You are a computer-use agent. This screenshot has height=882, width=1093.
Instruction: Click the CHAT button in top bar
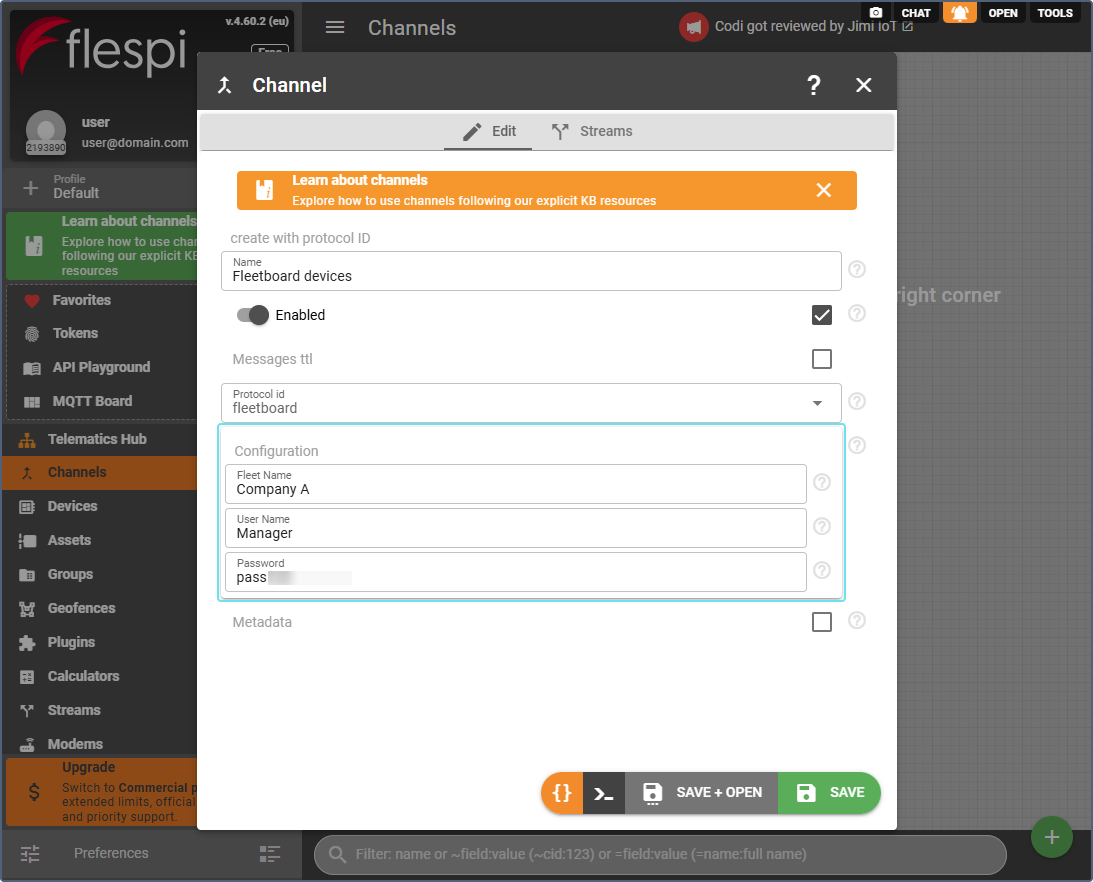915,13
